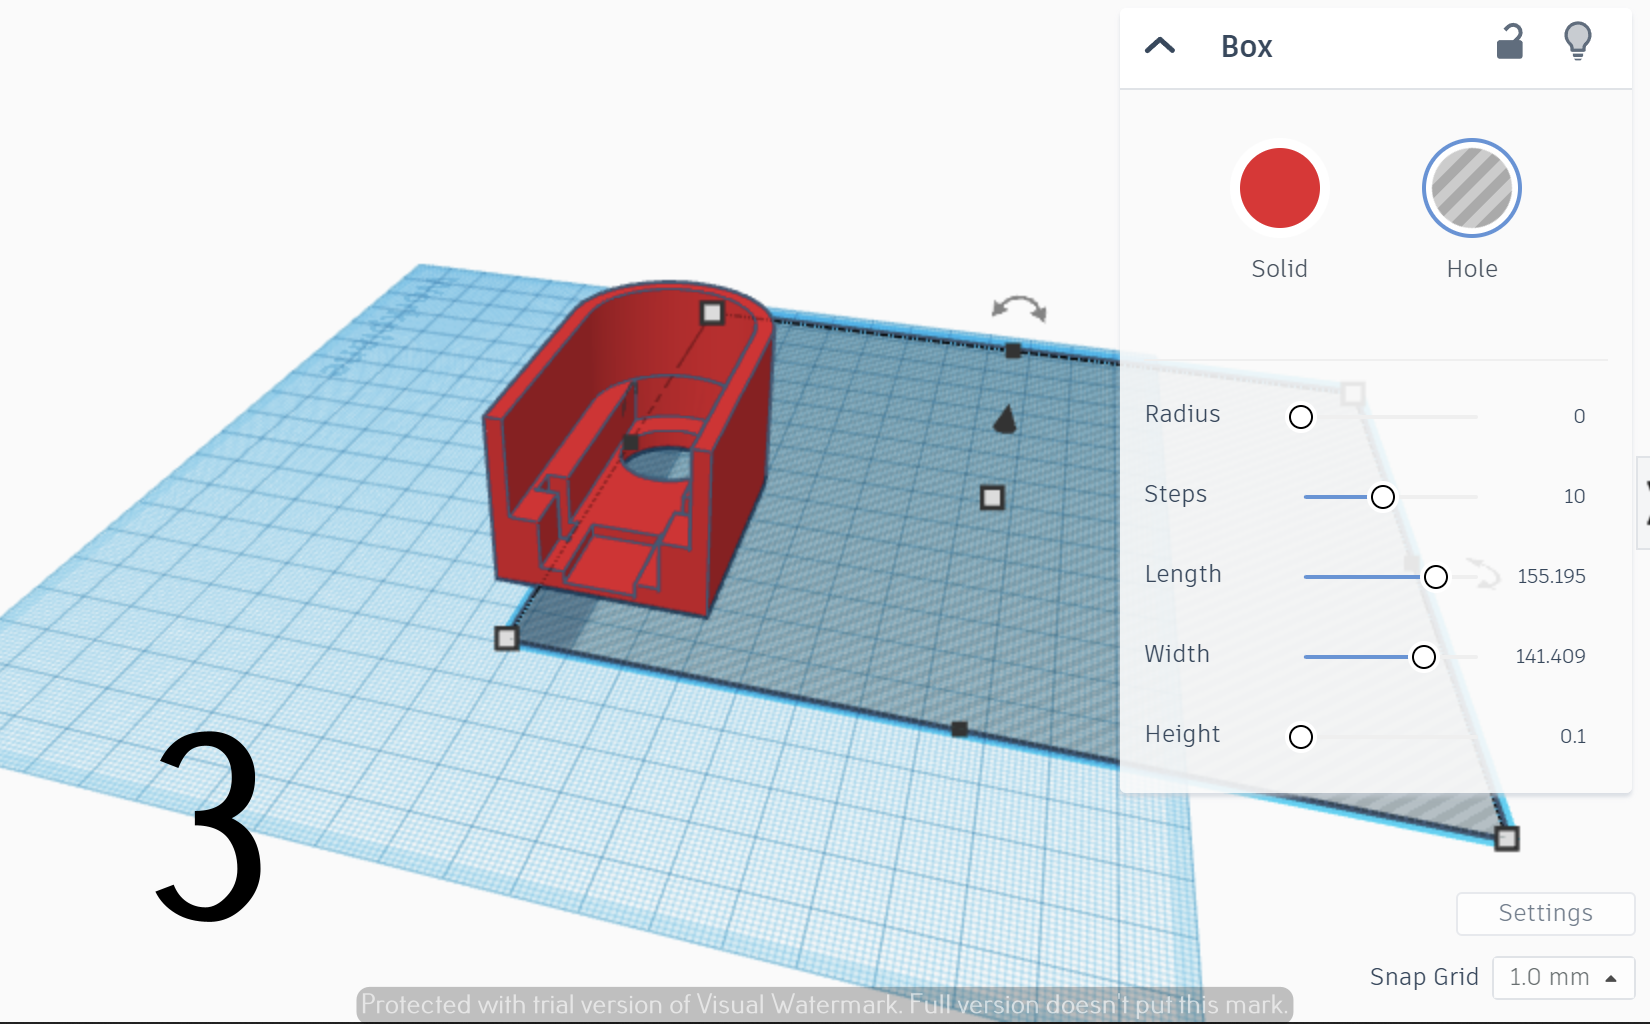The width and height of the screenshot is (1650, 1024).
Task: Click the Snap Grid label
Action: tap(1424, 977)
